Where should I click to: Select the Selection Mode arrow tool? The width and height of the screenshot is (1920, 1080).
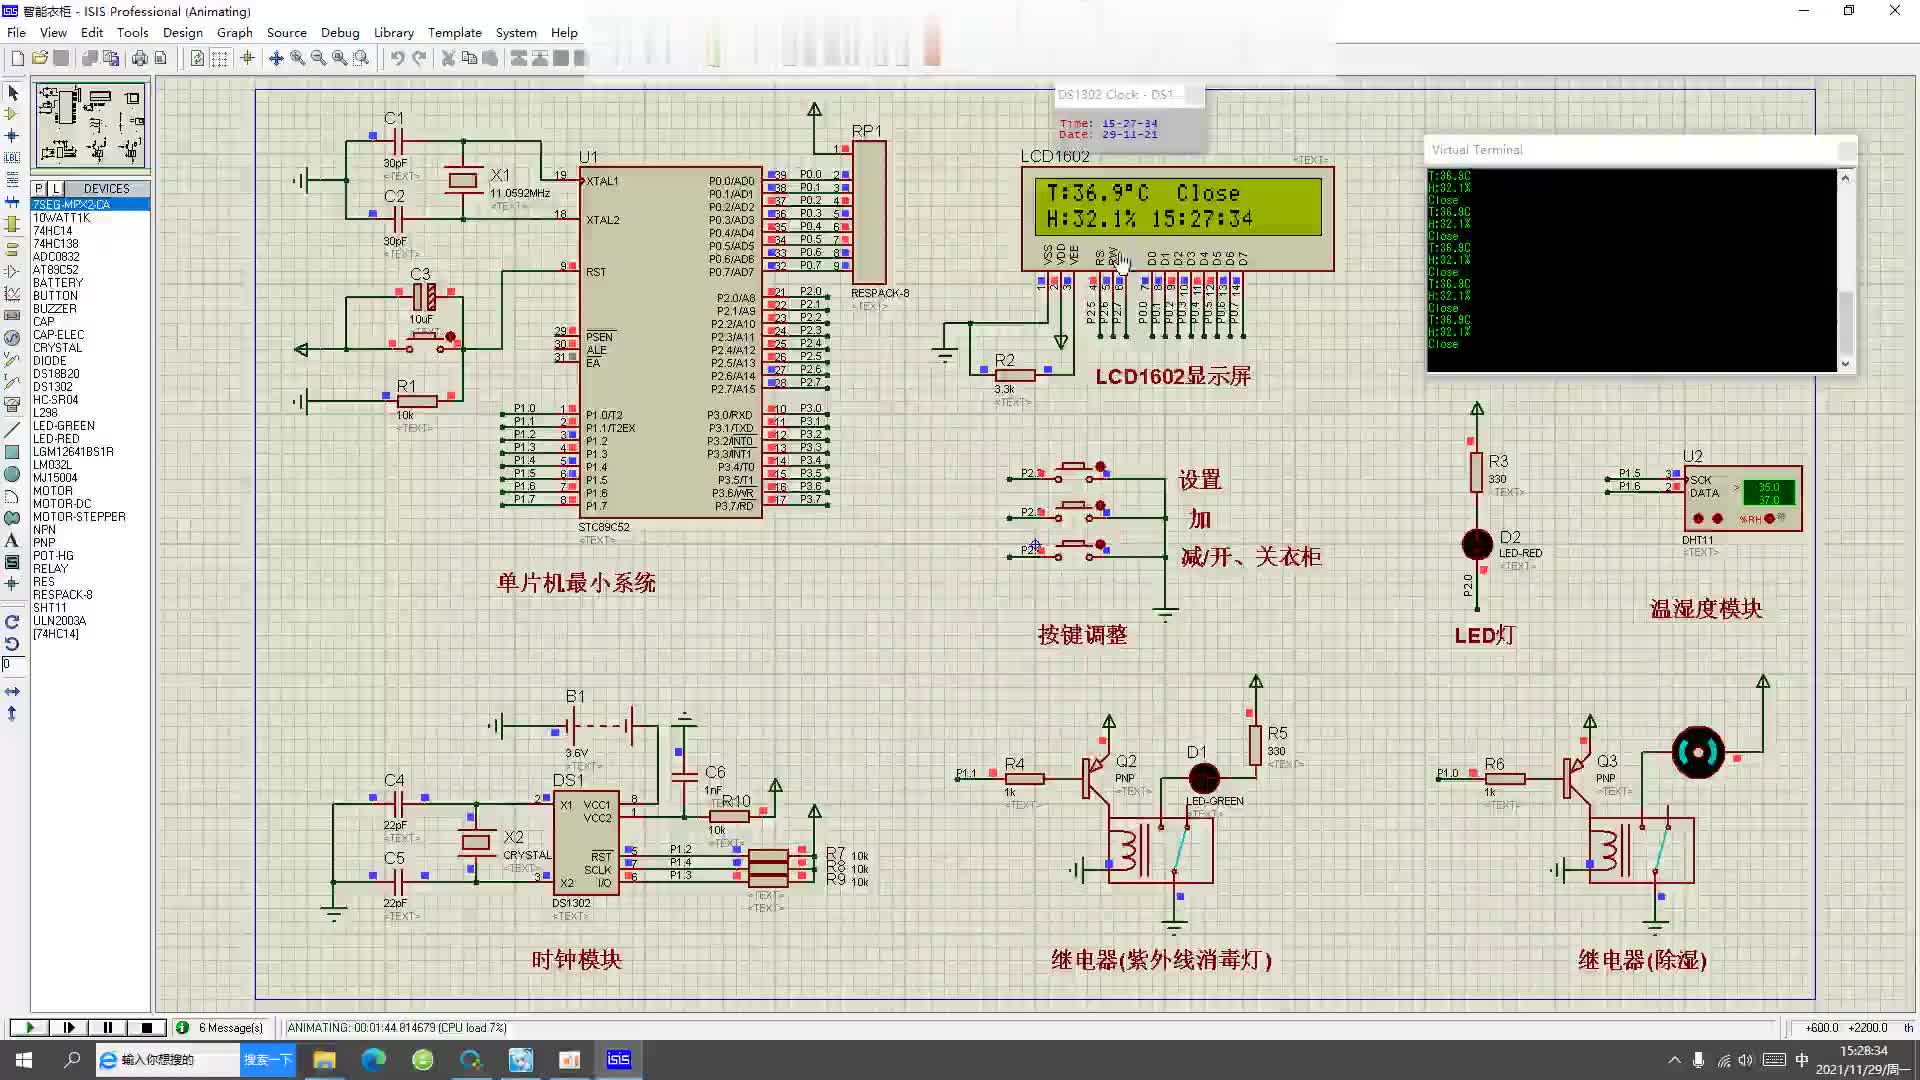13,93
